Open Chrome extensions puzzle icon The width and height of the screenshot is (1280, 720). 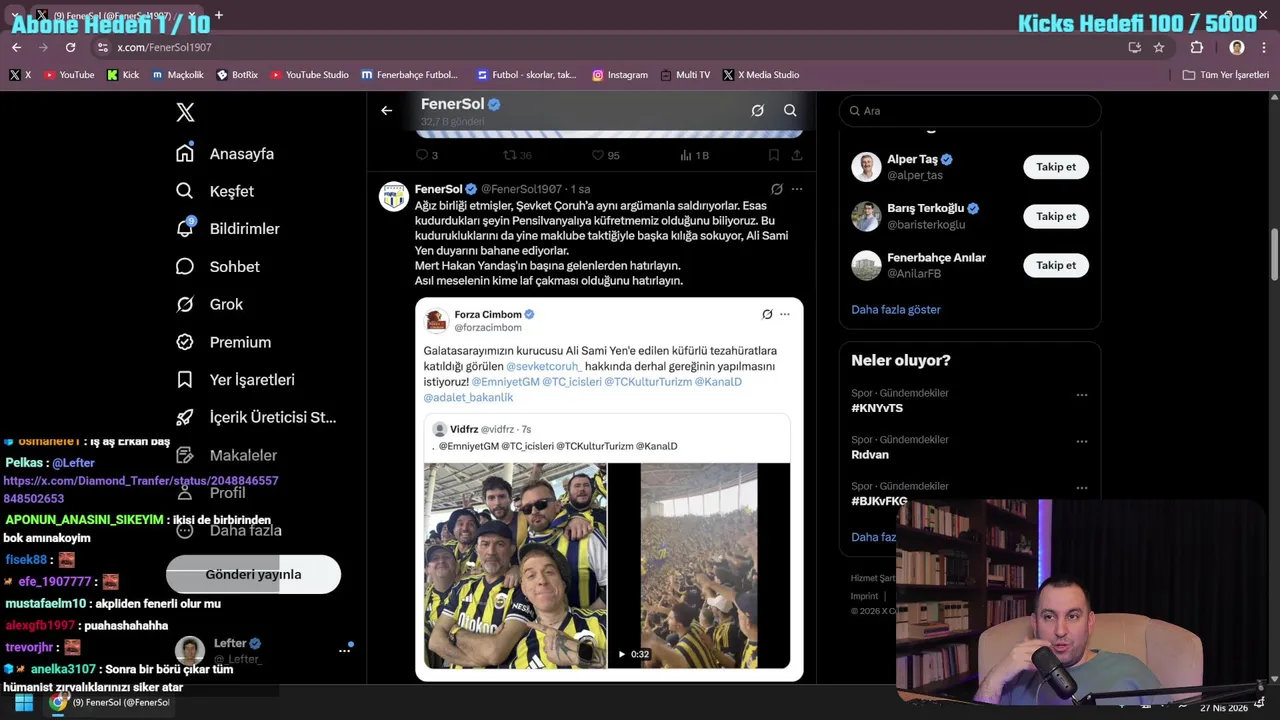1197,47
